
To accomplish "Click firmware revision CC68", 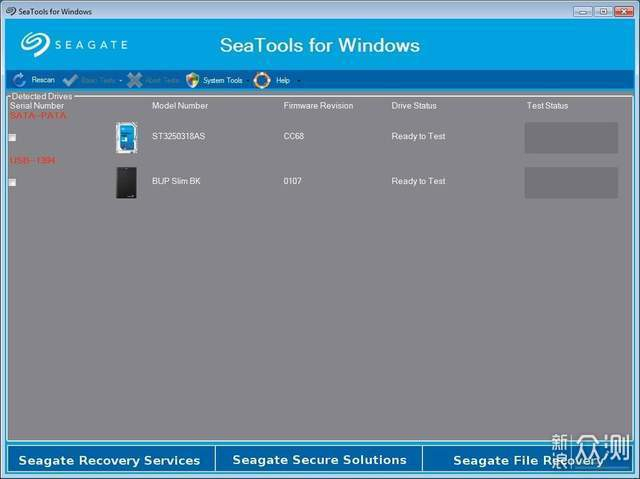I will point(293,136).
